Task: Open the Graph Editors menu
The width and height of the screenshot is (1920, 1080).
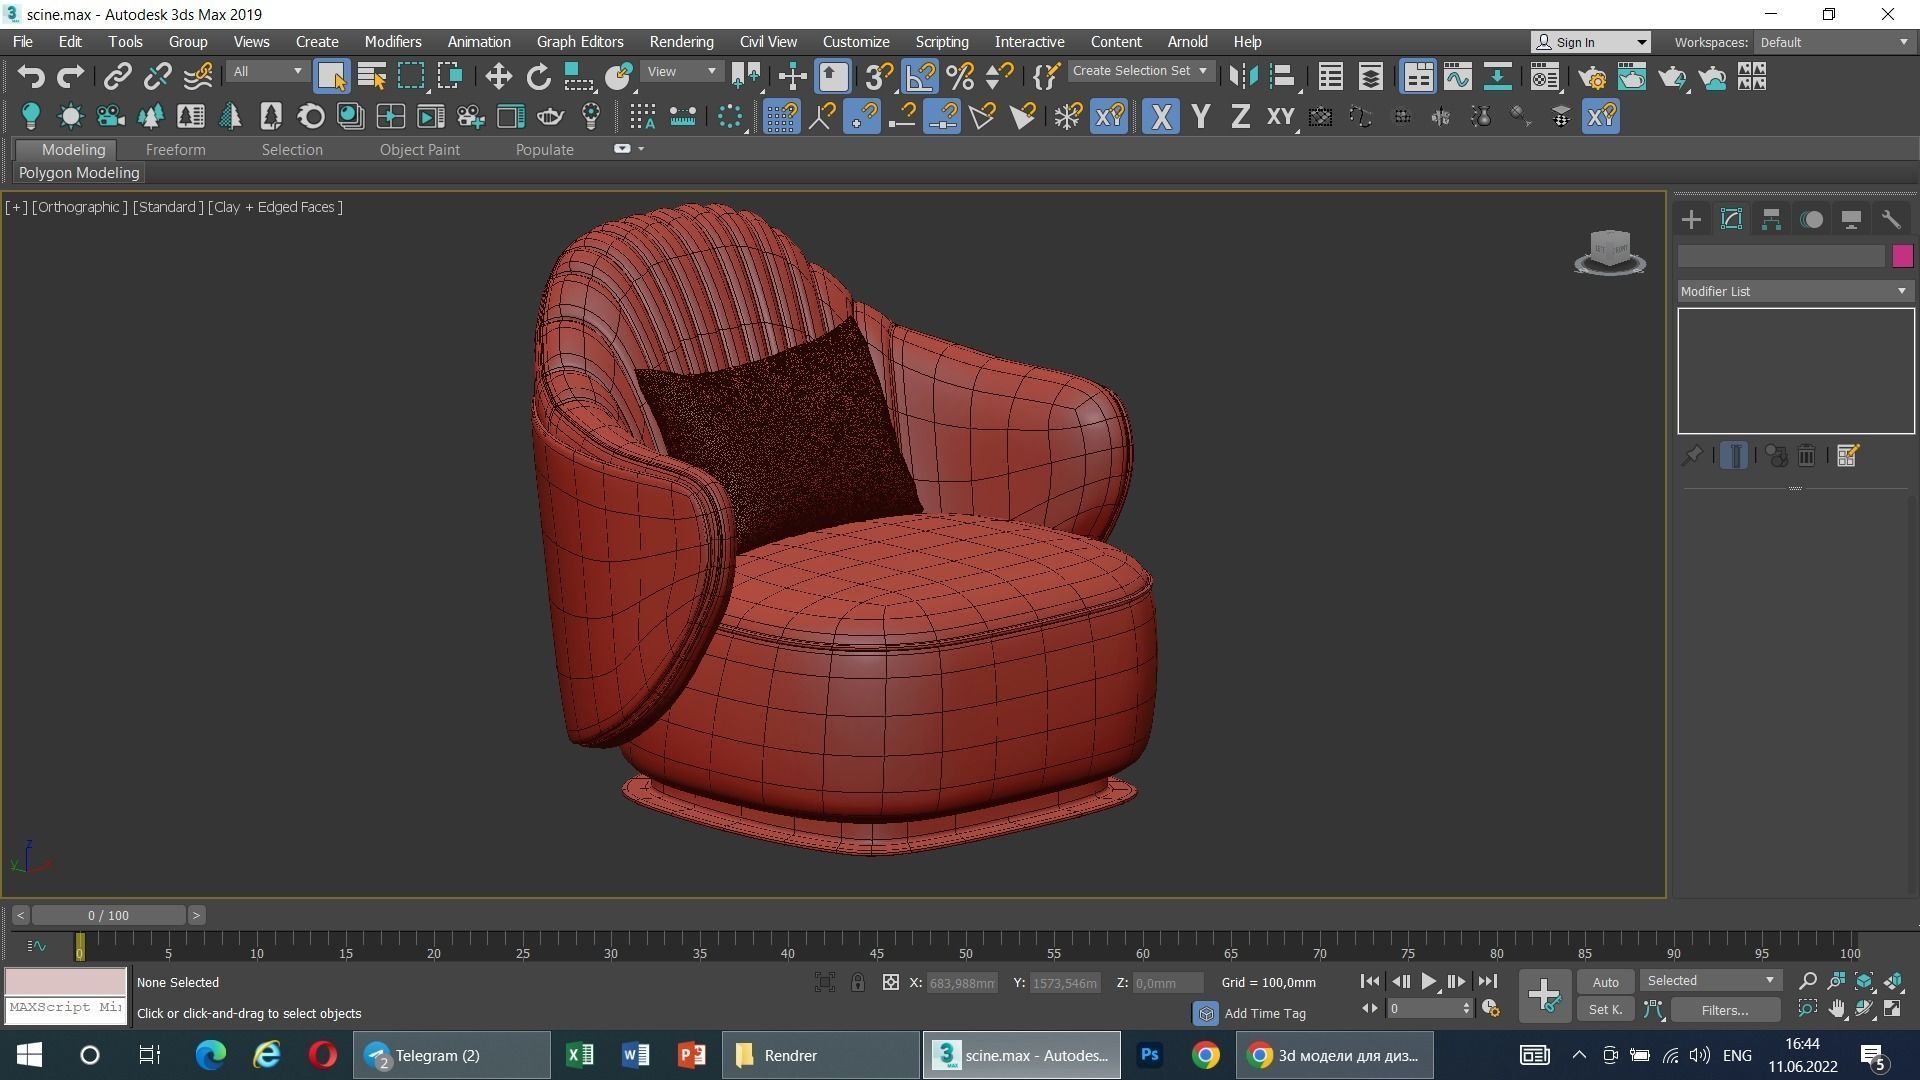Action: click(580, 42)
